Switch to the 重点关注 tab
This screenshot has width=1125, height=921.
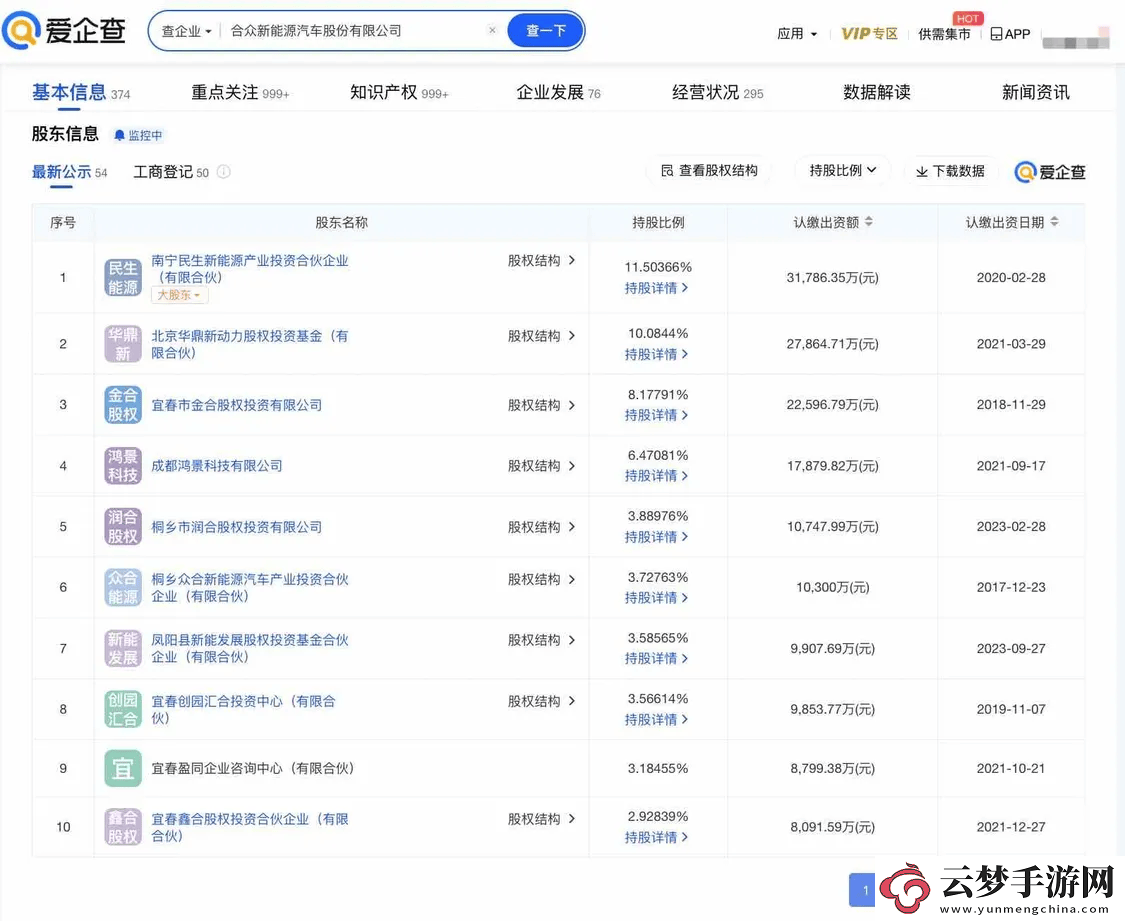point(240,93)
